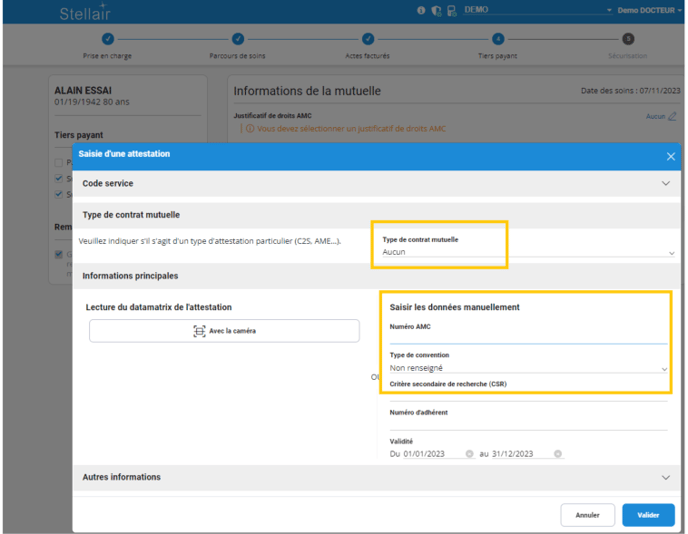This screenshot has height=534, width=688.
Task: Open the Type de contrat mutuelle dropdown
Action: coord(528,253)
